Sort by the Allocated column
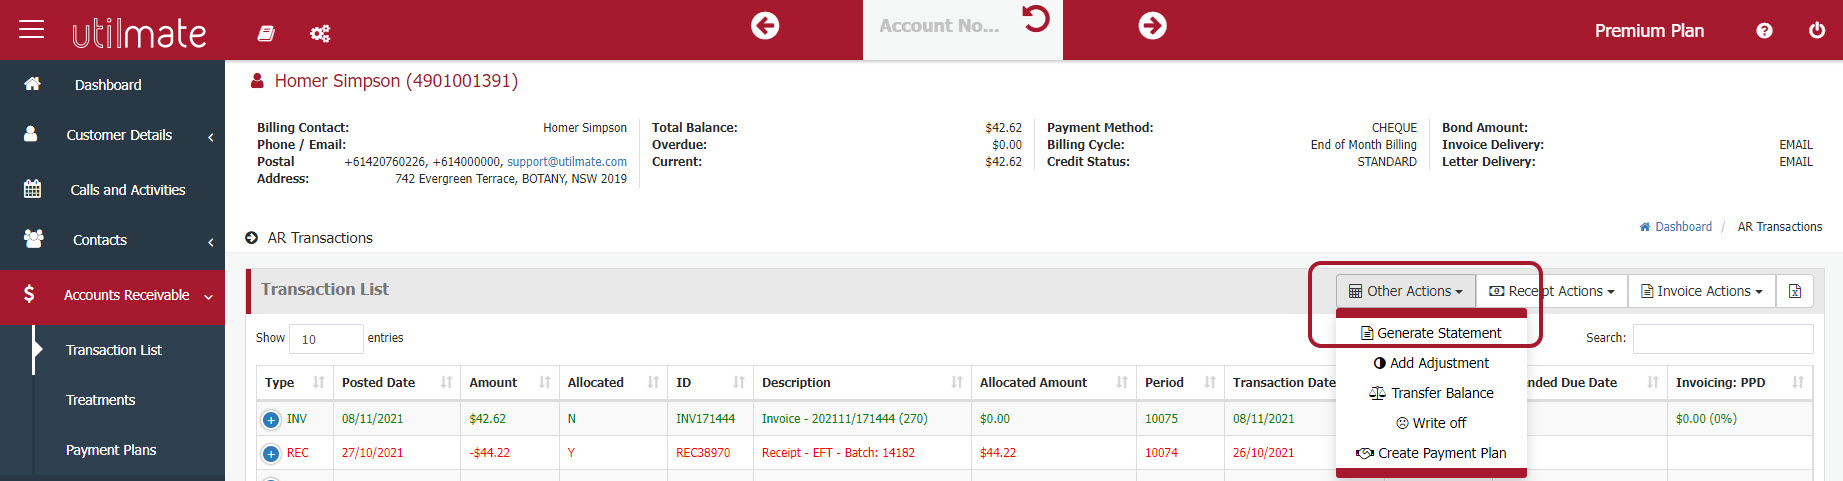The height and width of the screenshot is (481, 1843). [613, 382]
